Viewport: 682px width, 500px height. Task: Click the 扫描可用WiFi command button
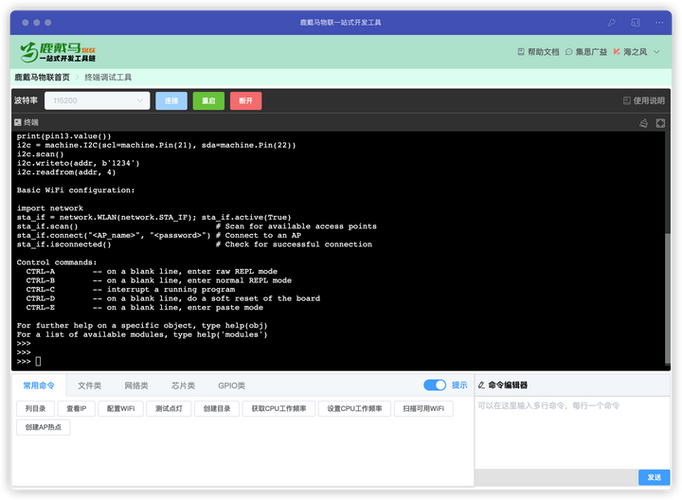[x=424, y=408]
